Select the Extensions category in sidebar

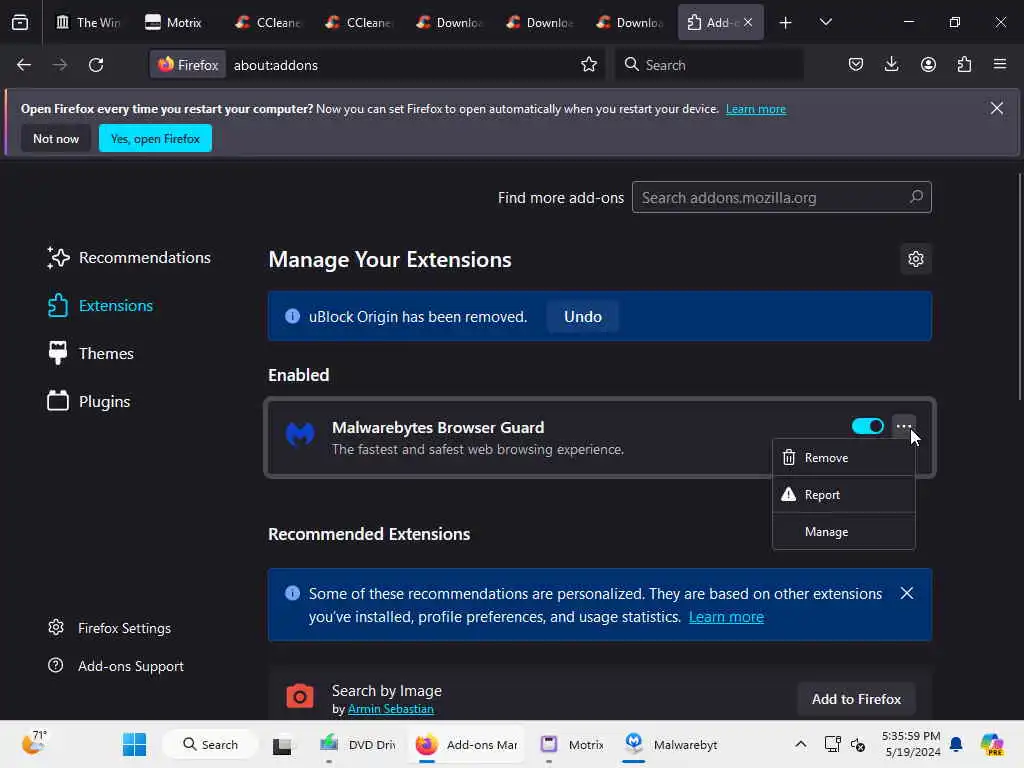(100, 306)
